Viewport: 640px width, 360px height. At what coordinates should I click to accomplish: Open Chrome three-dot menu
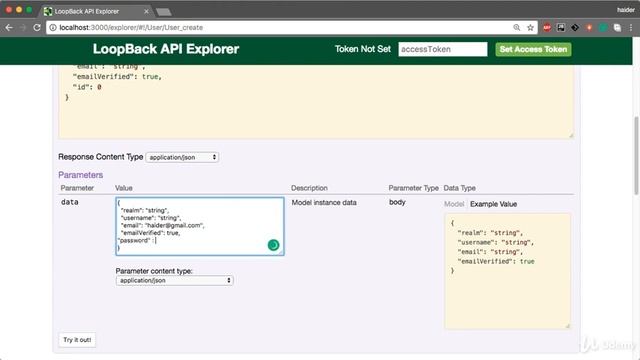coord(631,27)
